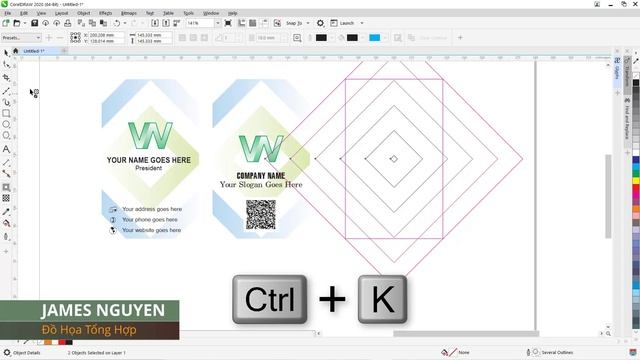Click the object width input field

153,35
